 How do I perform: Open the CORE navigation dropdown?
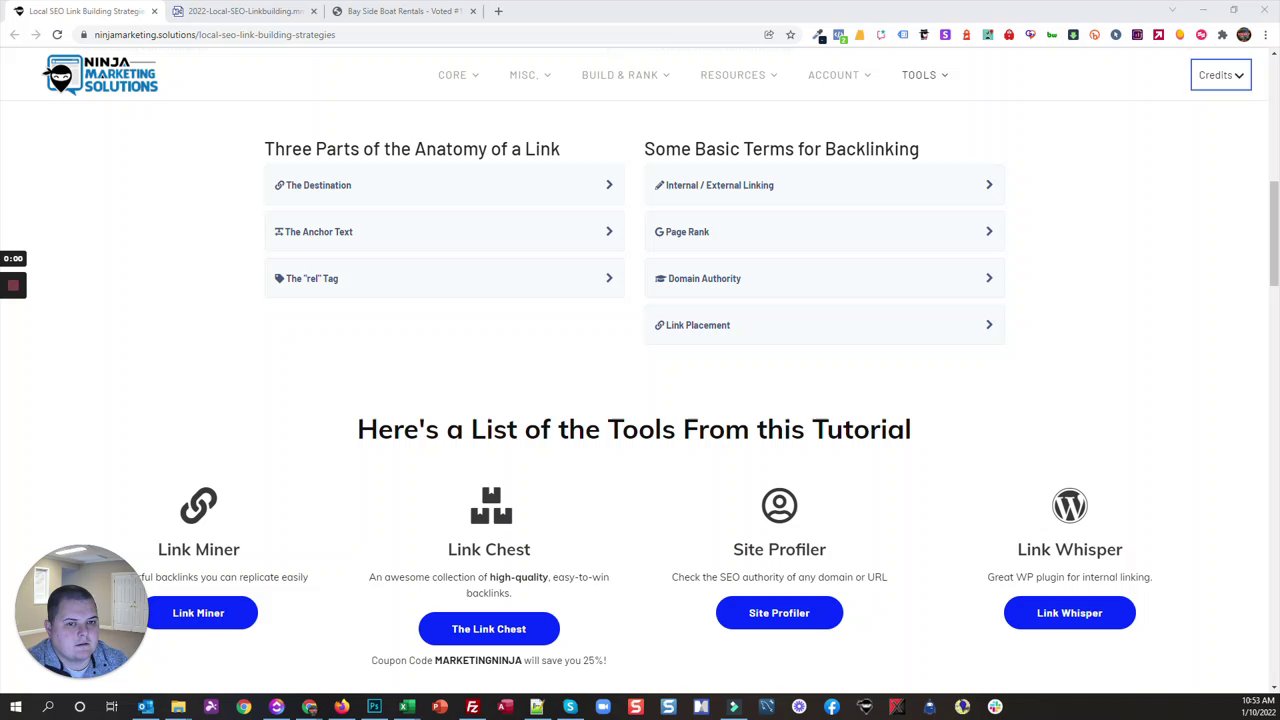point(458,75)
